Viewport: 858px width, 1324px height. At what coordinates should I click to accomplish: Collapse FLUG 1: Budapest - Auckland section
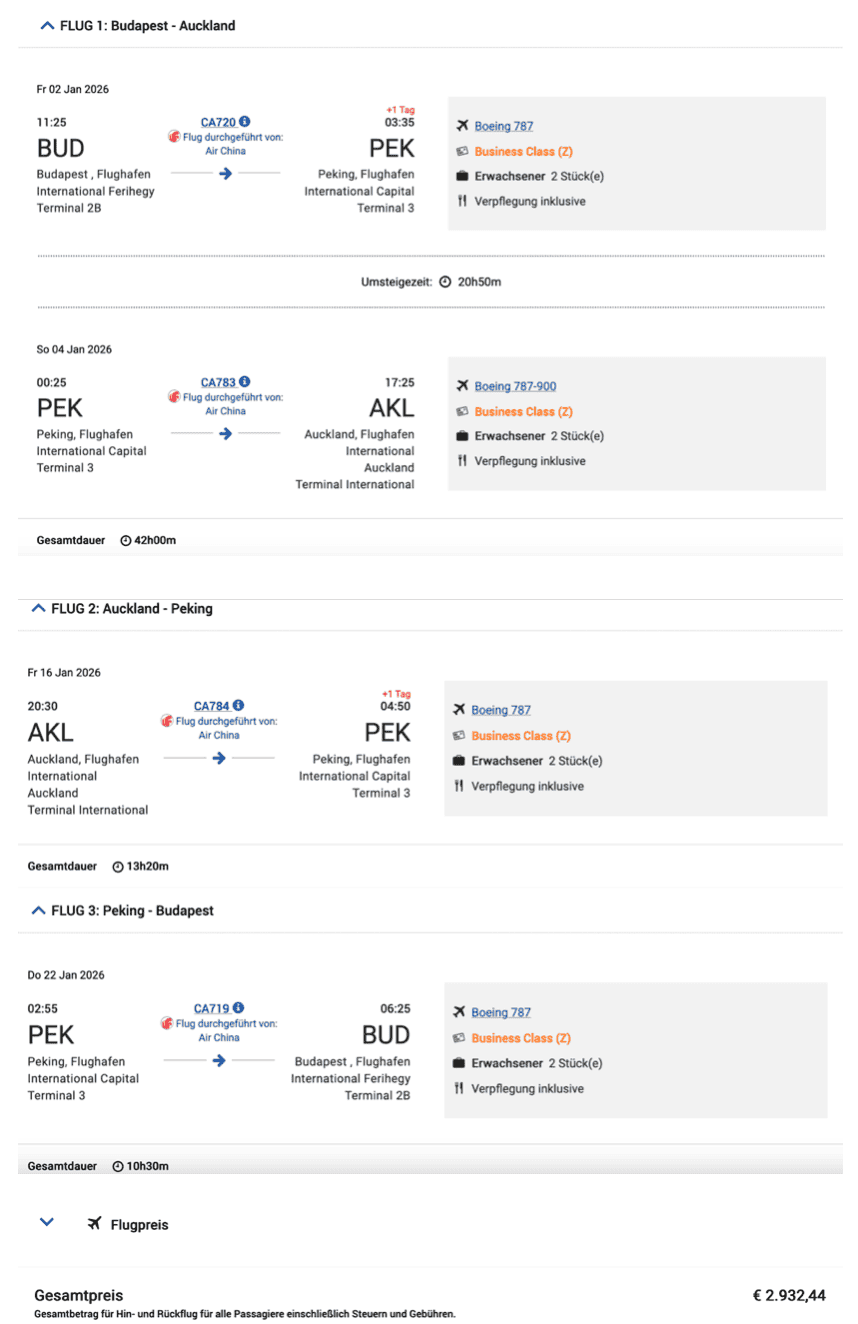pos(47,26)
